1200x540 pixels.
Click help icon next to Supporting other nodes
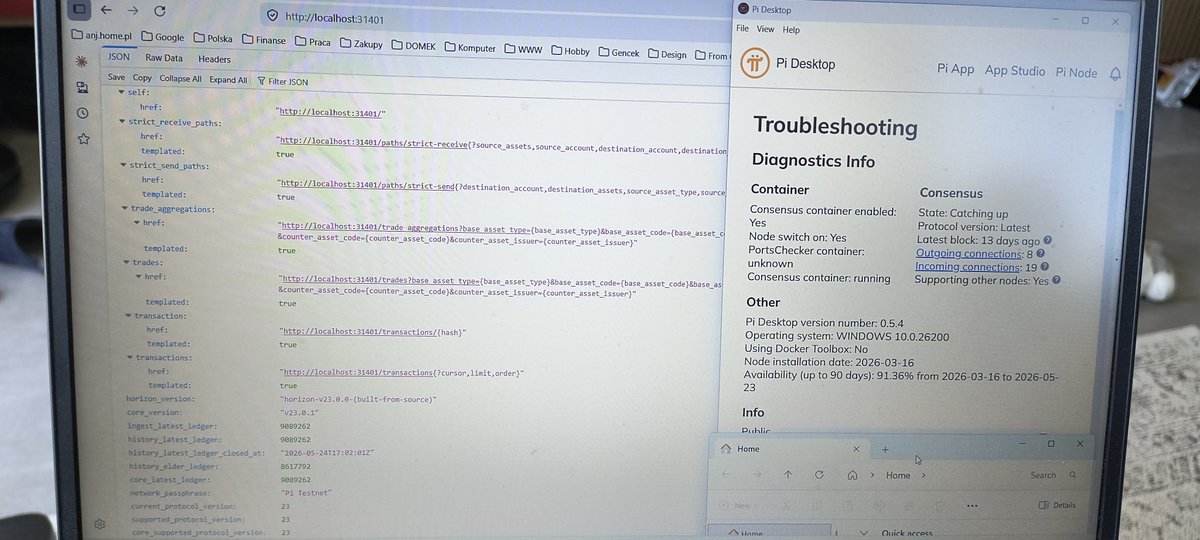click(x=1056, y=281)
